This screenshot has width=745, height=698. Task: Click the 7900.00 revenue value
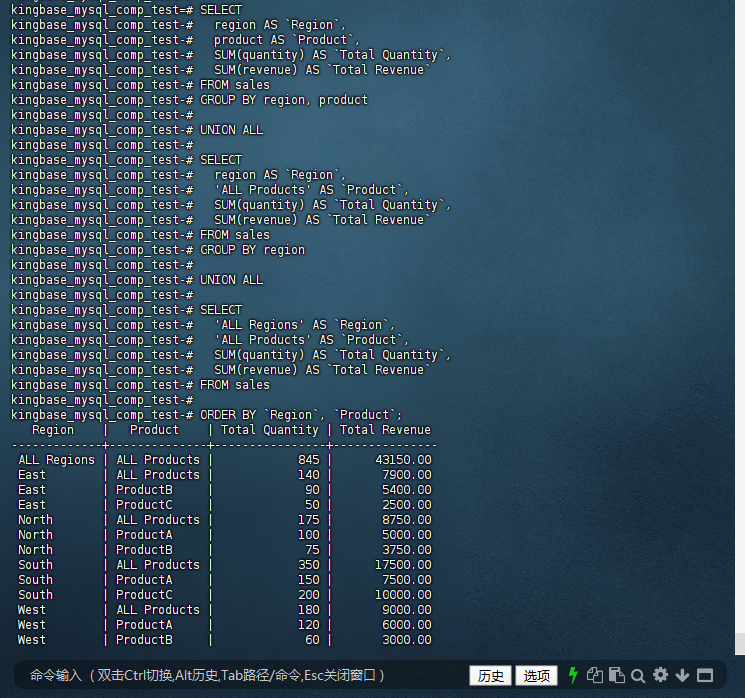pos(407,475)
